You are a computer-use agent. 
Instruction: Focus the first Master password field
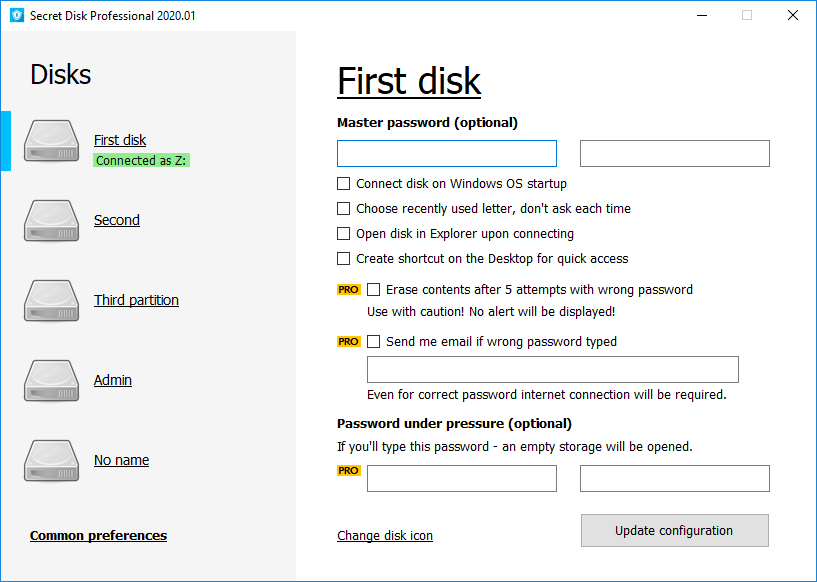[x=447, y=153]
